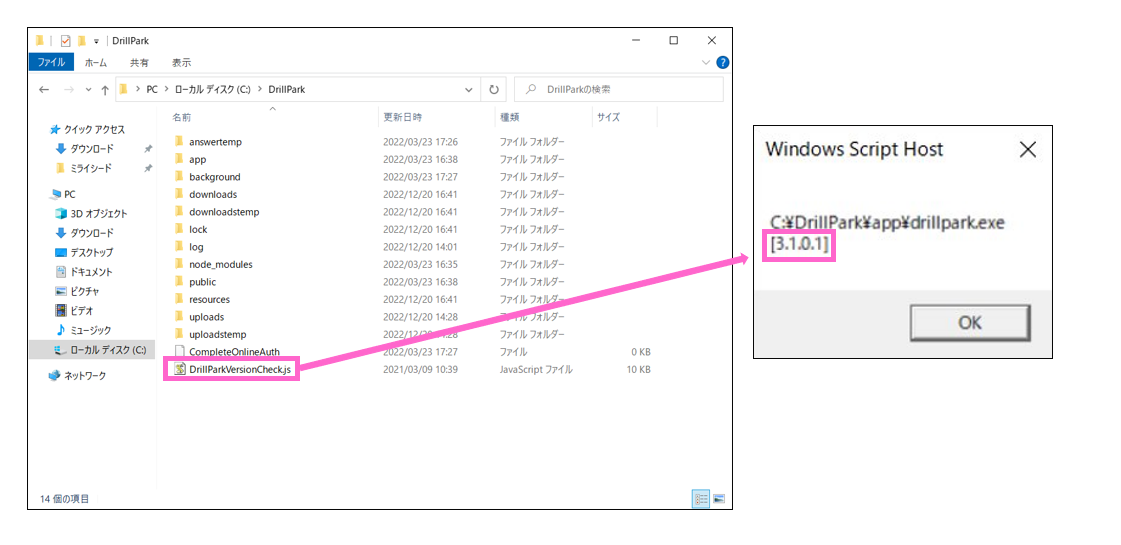
Task: Switch to details view in status bar
Action: click(701, 498)
